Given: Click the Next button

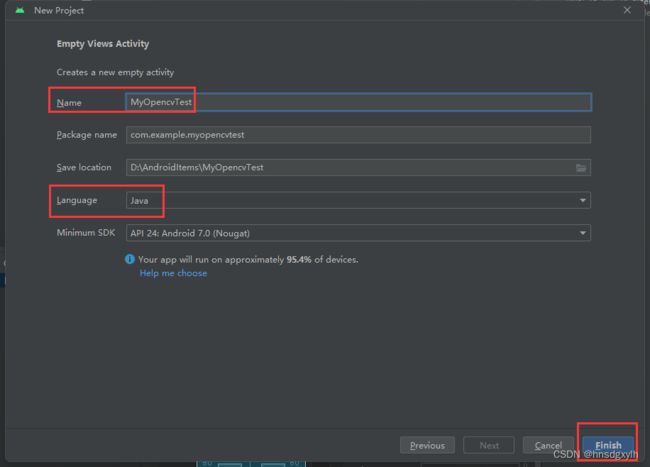Looking at the screenshot, I should (x=489, y=445).
